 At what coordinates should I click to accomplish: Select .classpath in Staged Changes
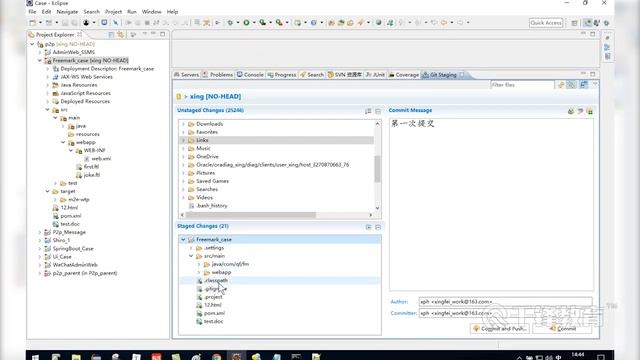tap(216, 280)
